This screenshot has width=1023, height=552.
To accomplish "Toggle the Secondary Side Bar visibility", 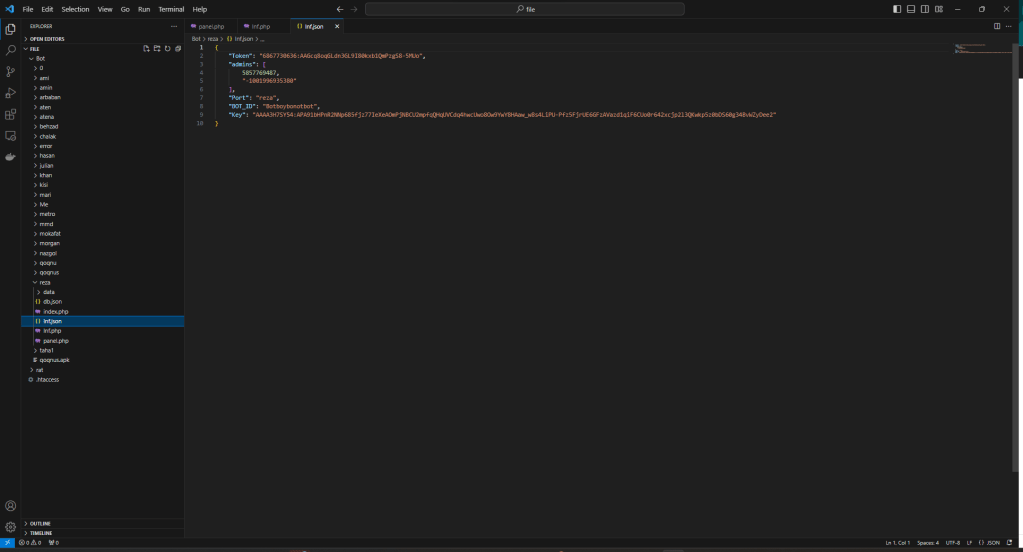I will [x=925, y=9].
